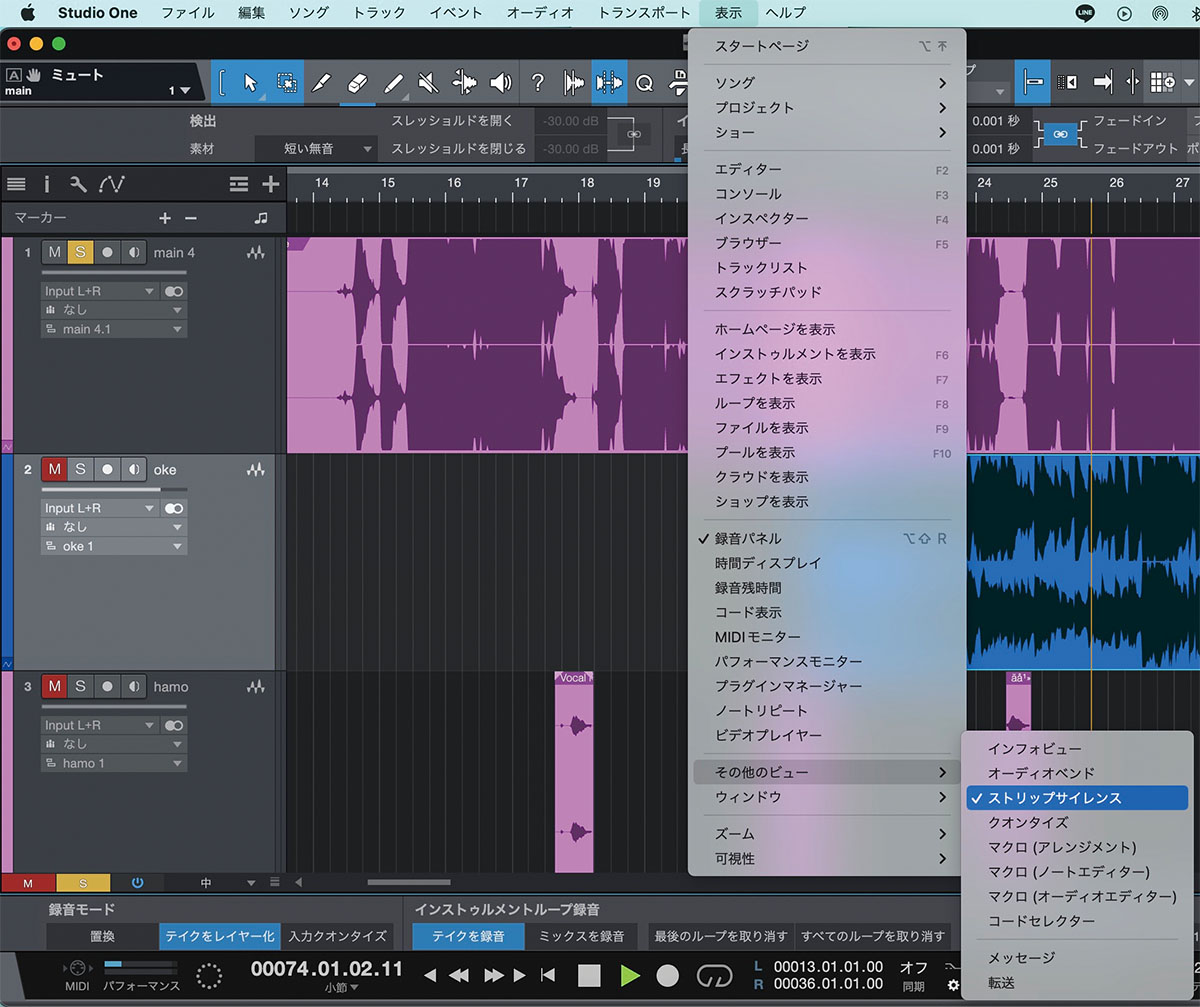Show automation curve icon
Screen dimensions: 1200x1007
click(111, 184)
